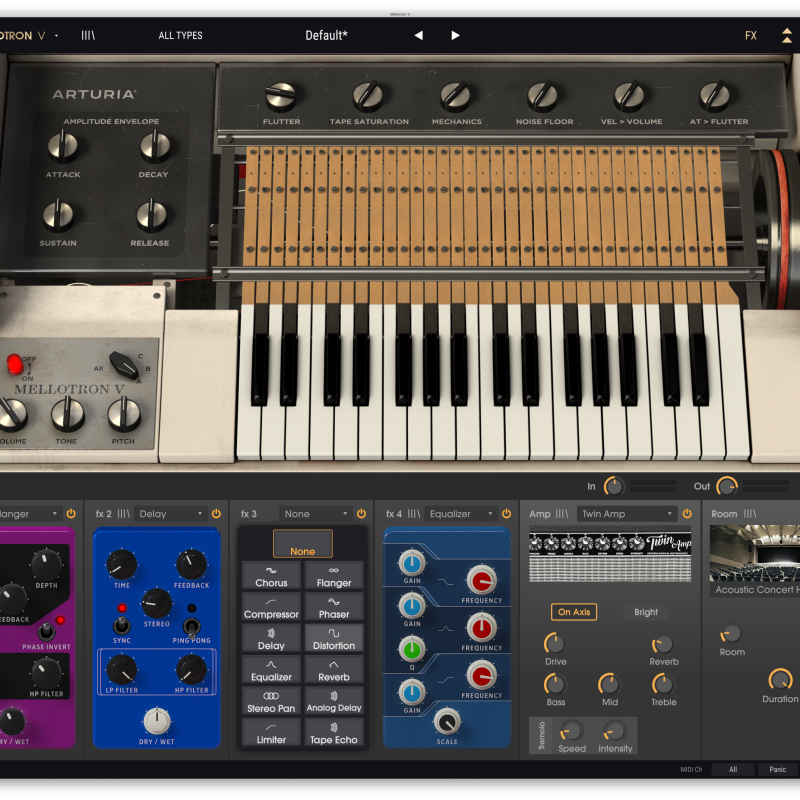Choose the Phaser effect tile
Screen dimensions: 800x800
[x=334, y=607]
